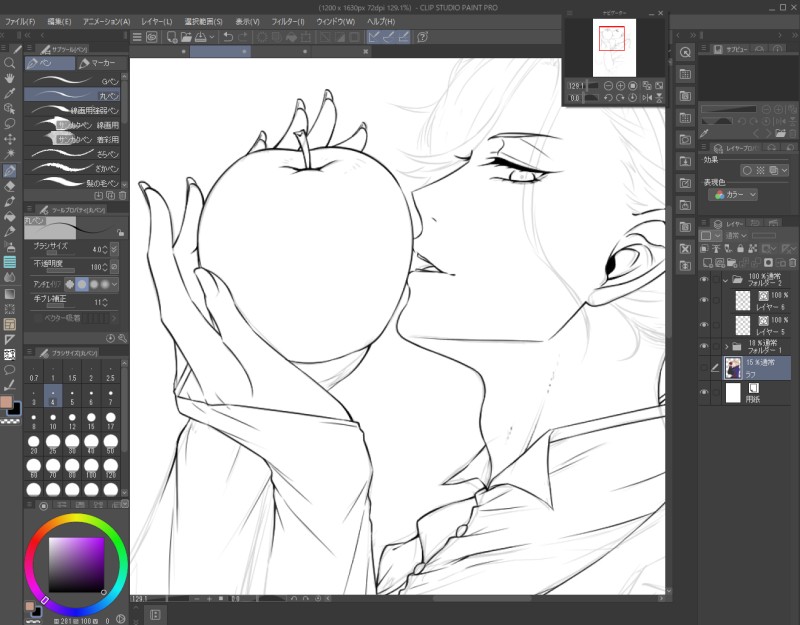The image size is (800, 625).
Task: Click the lock layer padlock icon
Action: pos(740,248)
